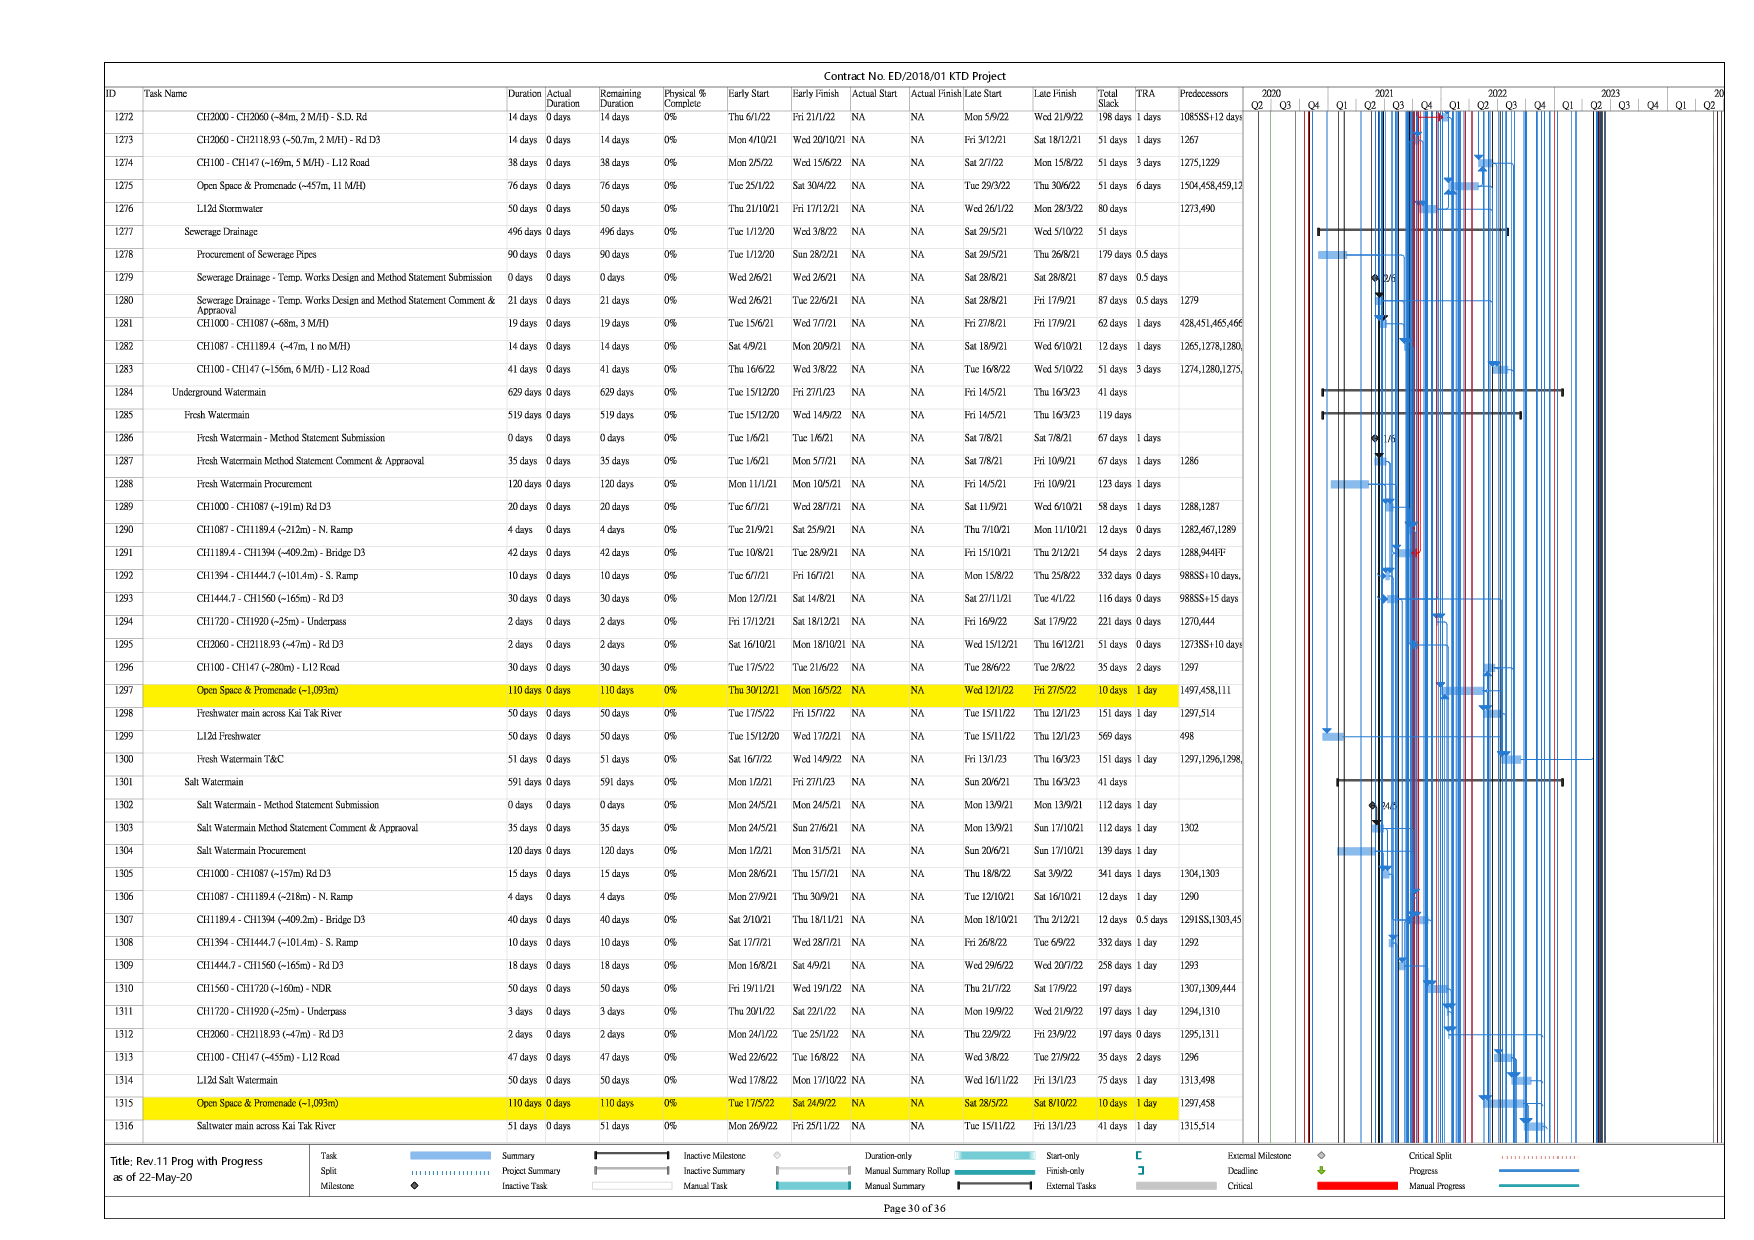The height and width of the screenshot is (1240, 1754).
Task: Click the red Critical bar swatch in the legend
Action: (x=1356, y=1186)
